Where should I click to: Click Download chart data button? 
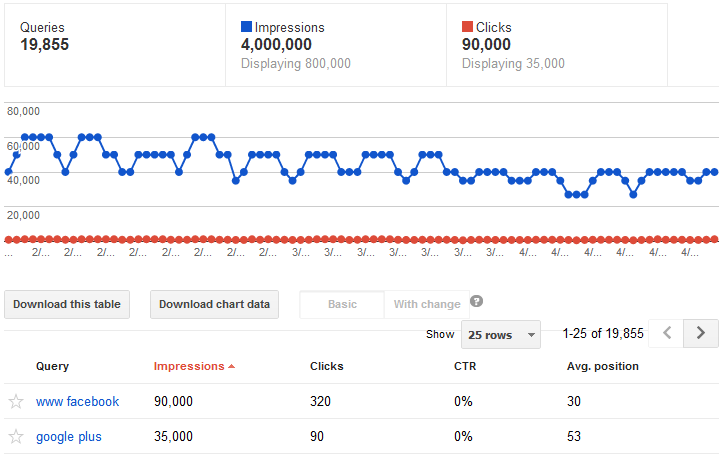tap(214, 304)
